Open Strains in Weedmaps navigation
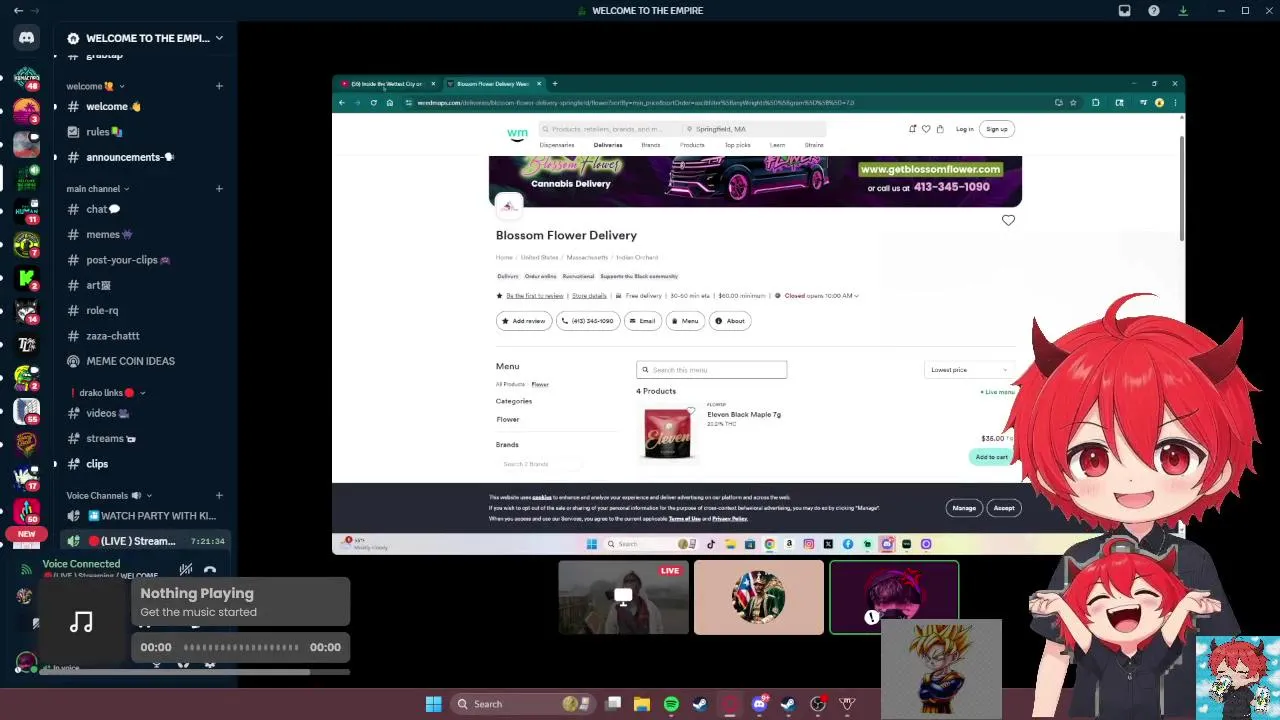The height and width of the screenshot is (720, 1280). [814, 145]
